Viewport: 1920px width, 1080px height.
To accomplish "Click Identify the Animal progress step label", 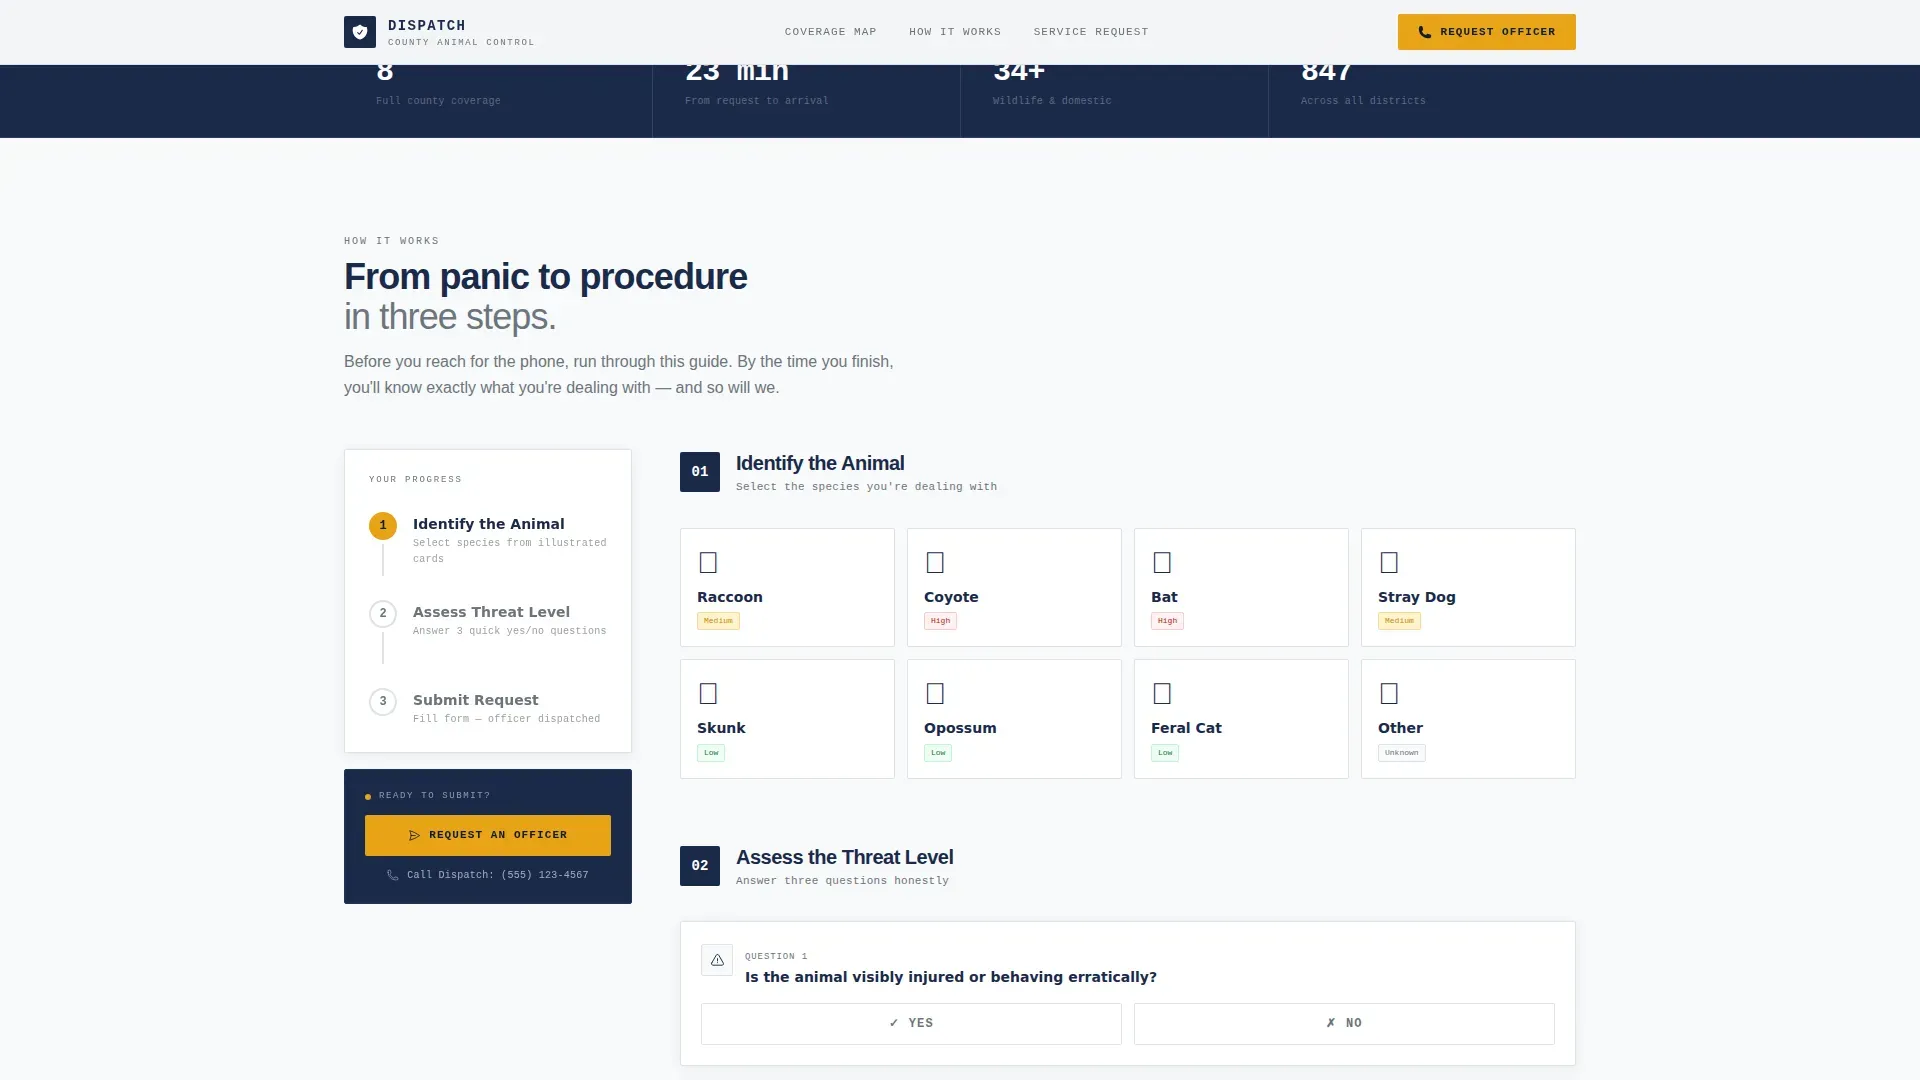I will click(488, 524).
